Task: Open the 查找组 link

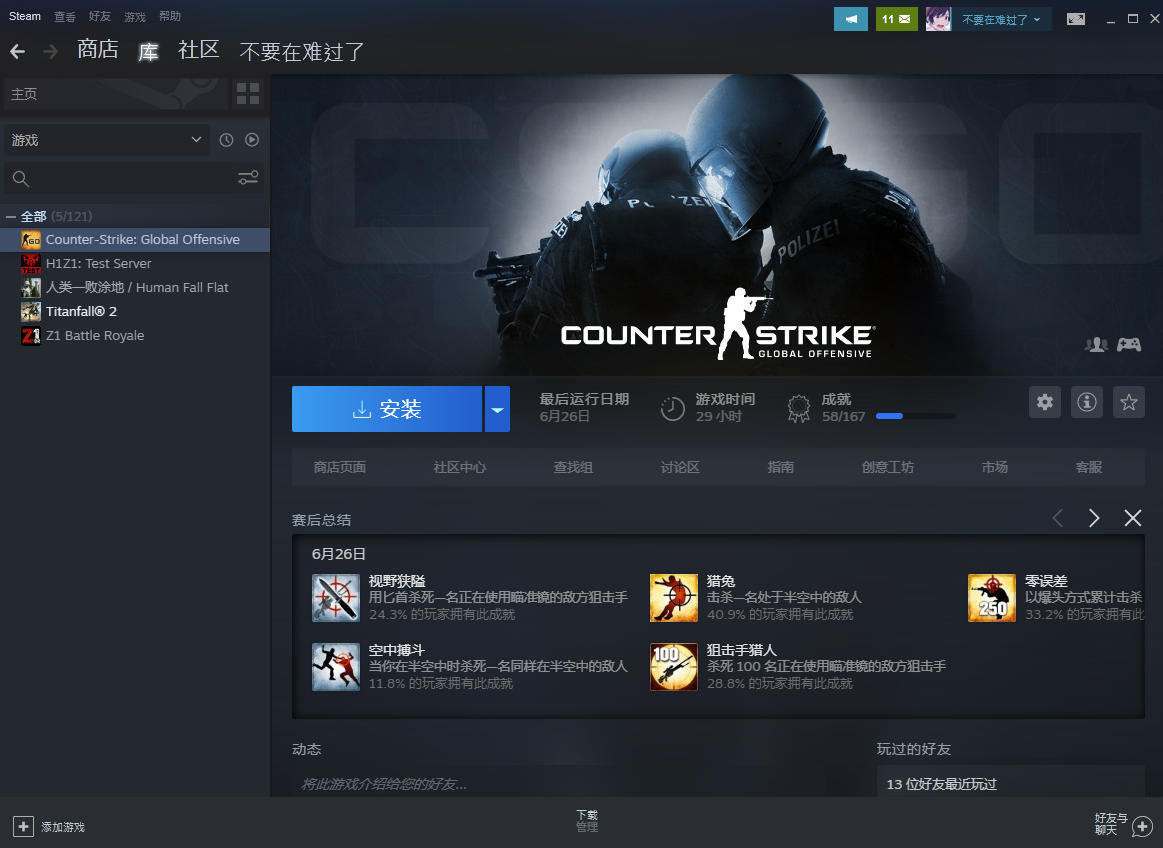Action: (573, 467)
